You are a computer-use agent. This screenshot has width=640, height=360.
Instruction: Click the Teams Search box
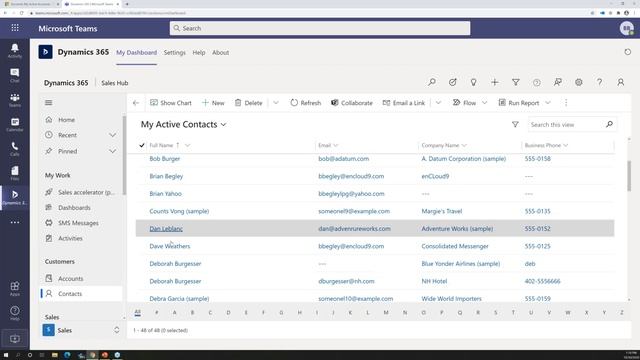pyautogui.click(x=320, y=28)
